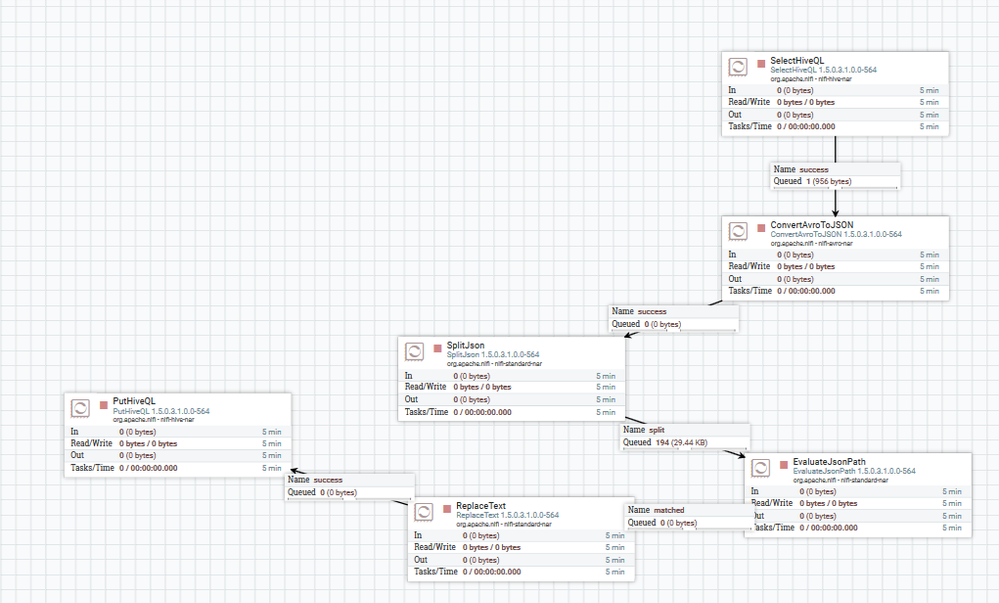Click the In row of SelectHiveQL
The image size is (999, 603).
pos(835,91)
